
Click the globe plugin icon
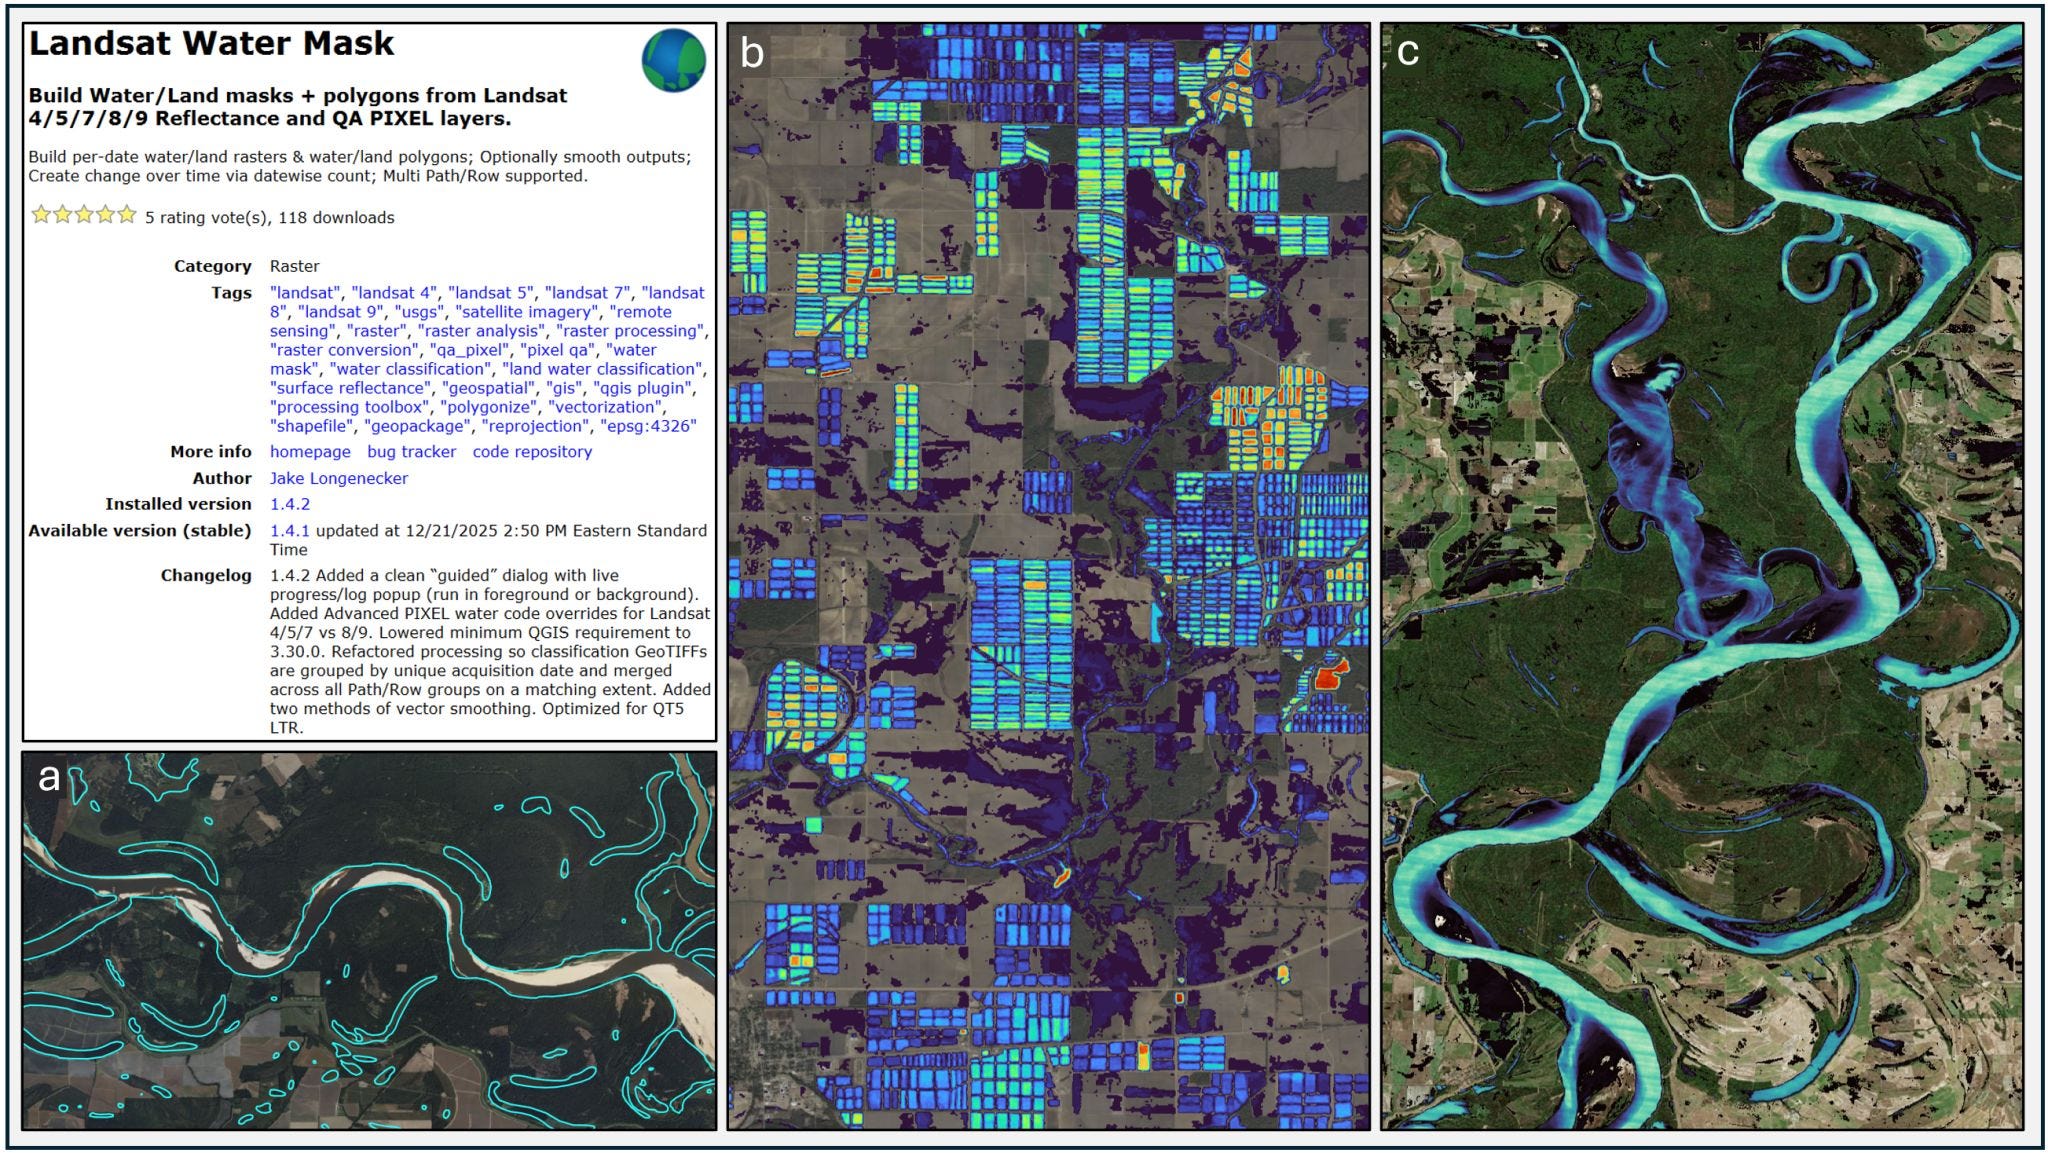pyautogui.click(x=673, y=60)
